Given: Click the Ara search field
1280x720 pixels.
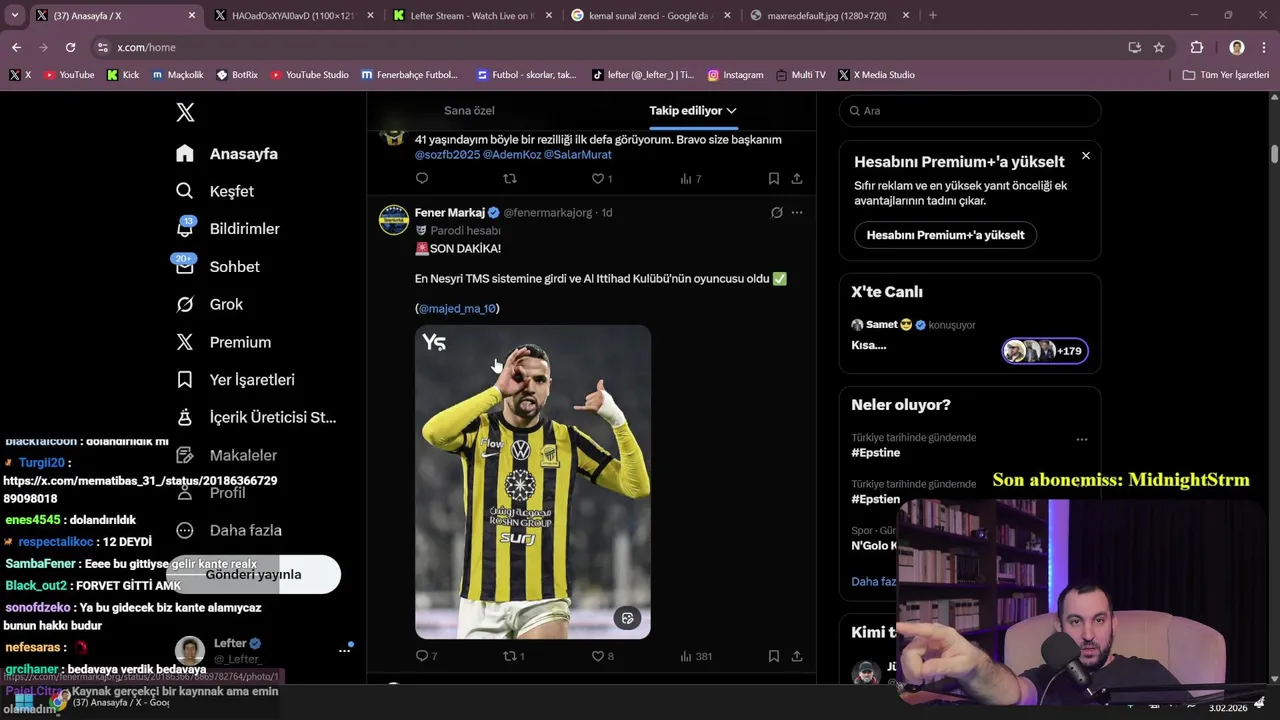Looking at the screenshot, I should [x=970, y=111].
